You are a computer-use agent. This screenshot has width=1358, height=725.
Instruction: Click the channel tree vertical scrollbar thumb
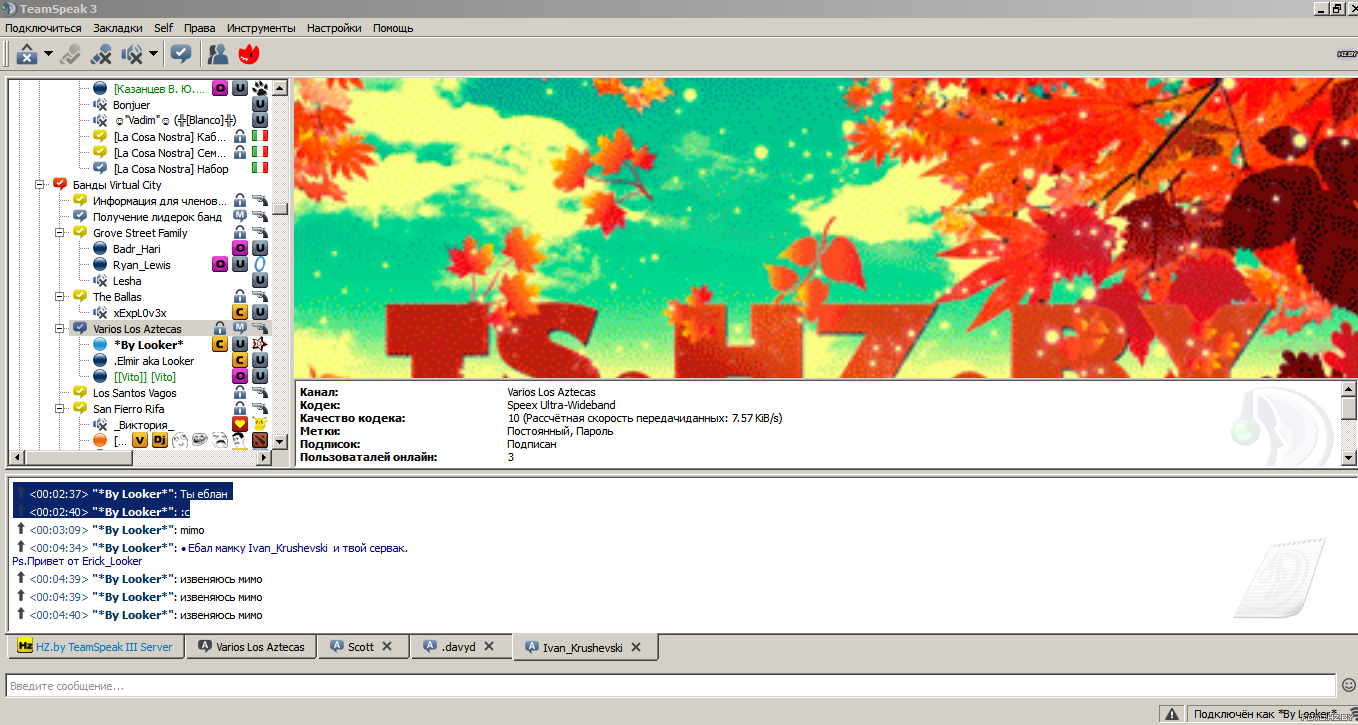281,210
